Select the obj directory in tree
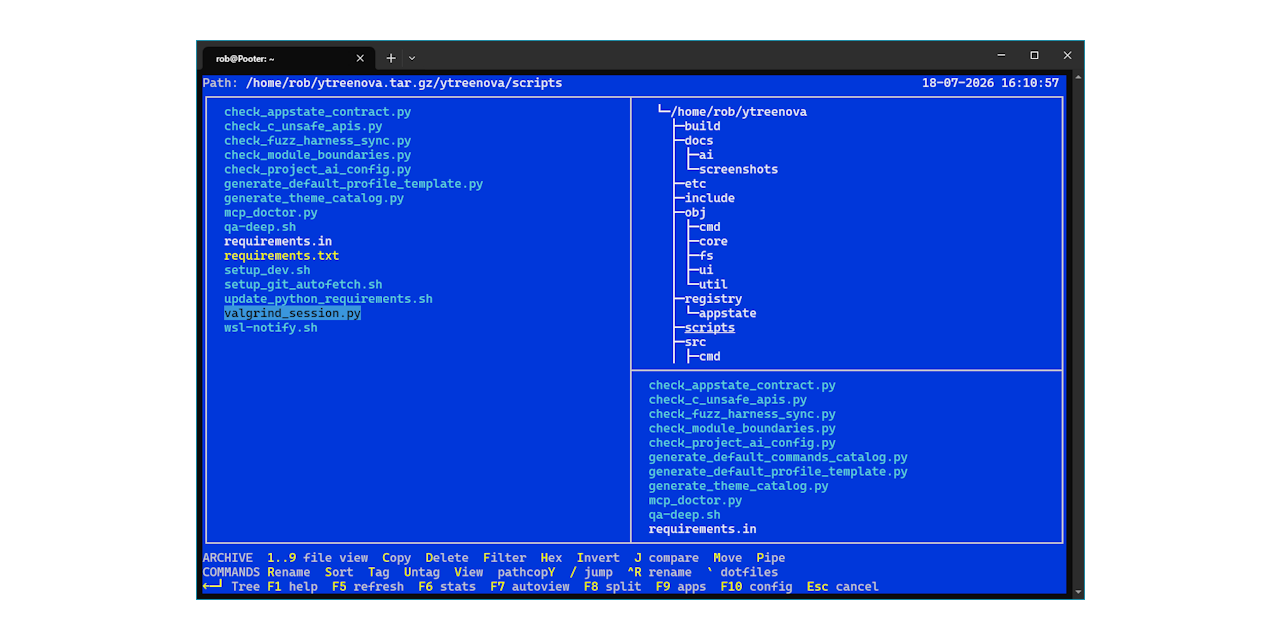This screenshot has height=640, width=1280. tap(695, 213)
